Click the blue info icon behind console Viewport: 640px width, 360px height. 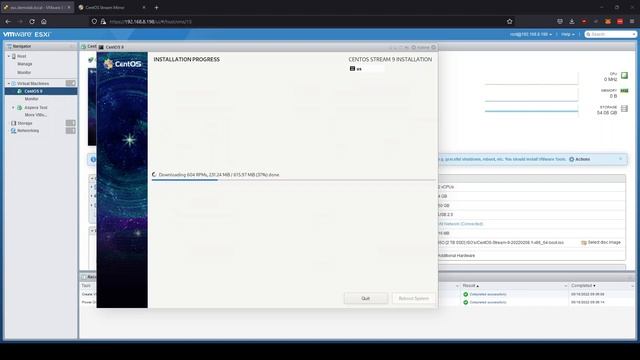pos(93,160)
